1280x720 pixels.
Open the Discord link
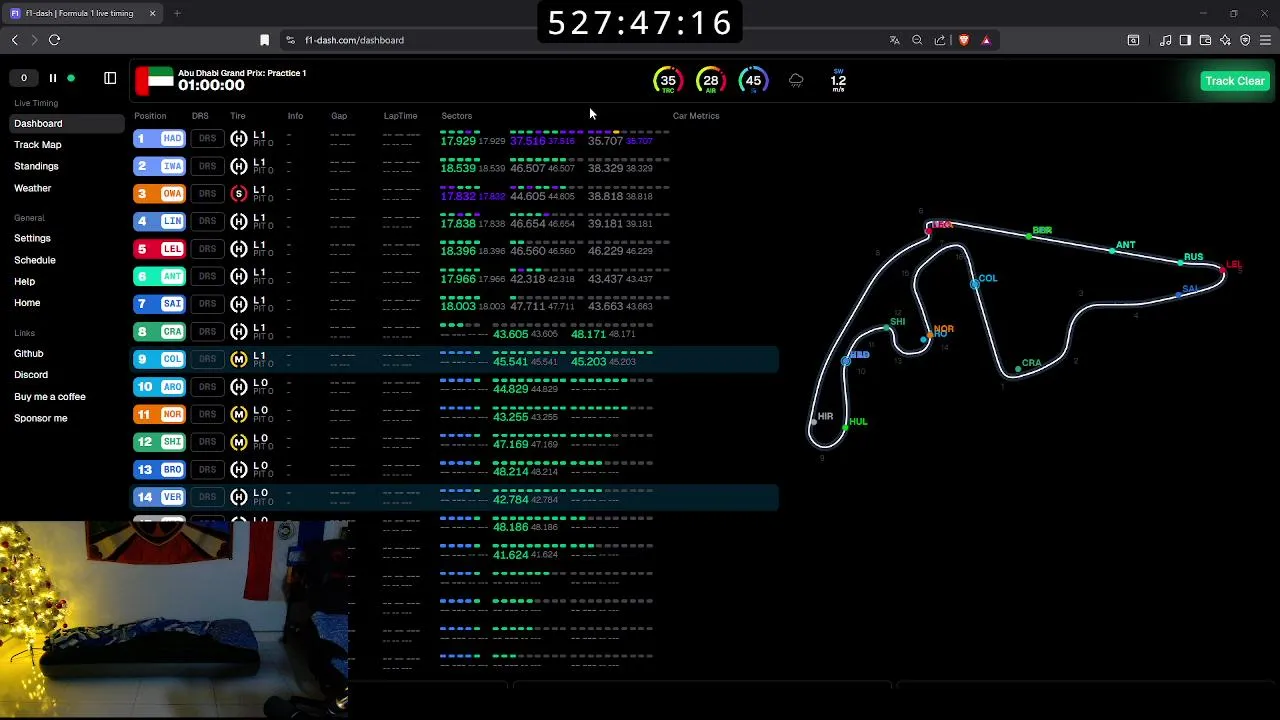[31, 375]
